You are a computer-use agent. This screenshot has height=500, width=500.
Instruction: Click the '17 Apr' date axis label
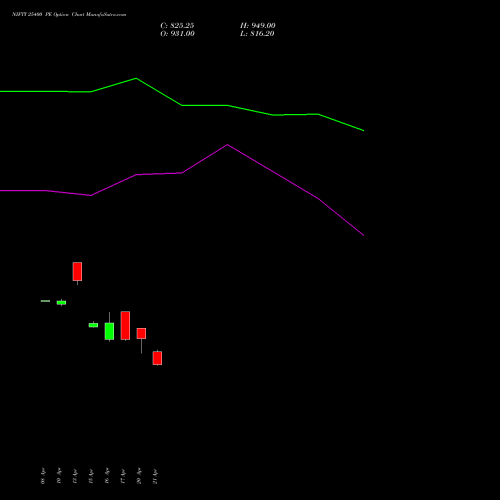point(123,476)
